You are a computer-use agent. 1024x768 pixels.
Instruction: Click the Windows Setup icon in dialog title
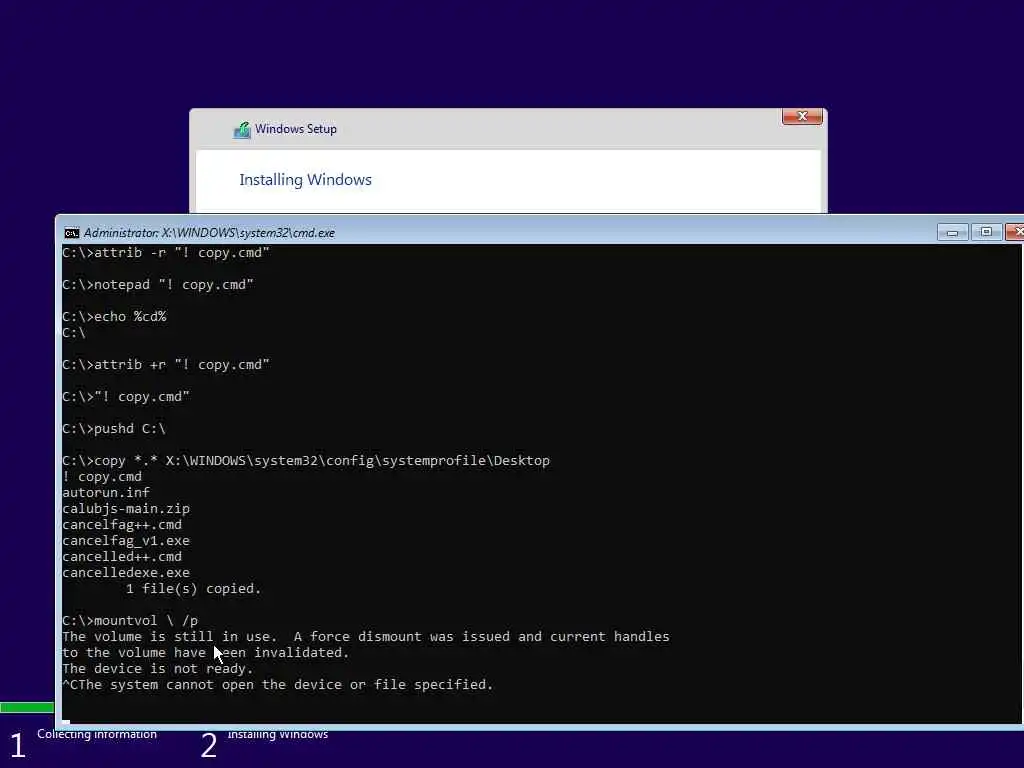242,130
